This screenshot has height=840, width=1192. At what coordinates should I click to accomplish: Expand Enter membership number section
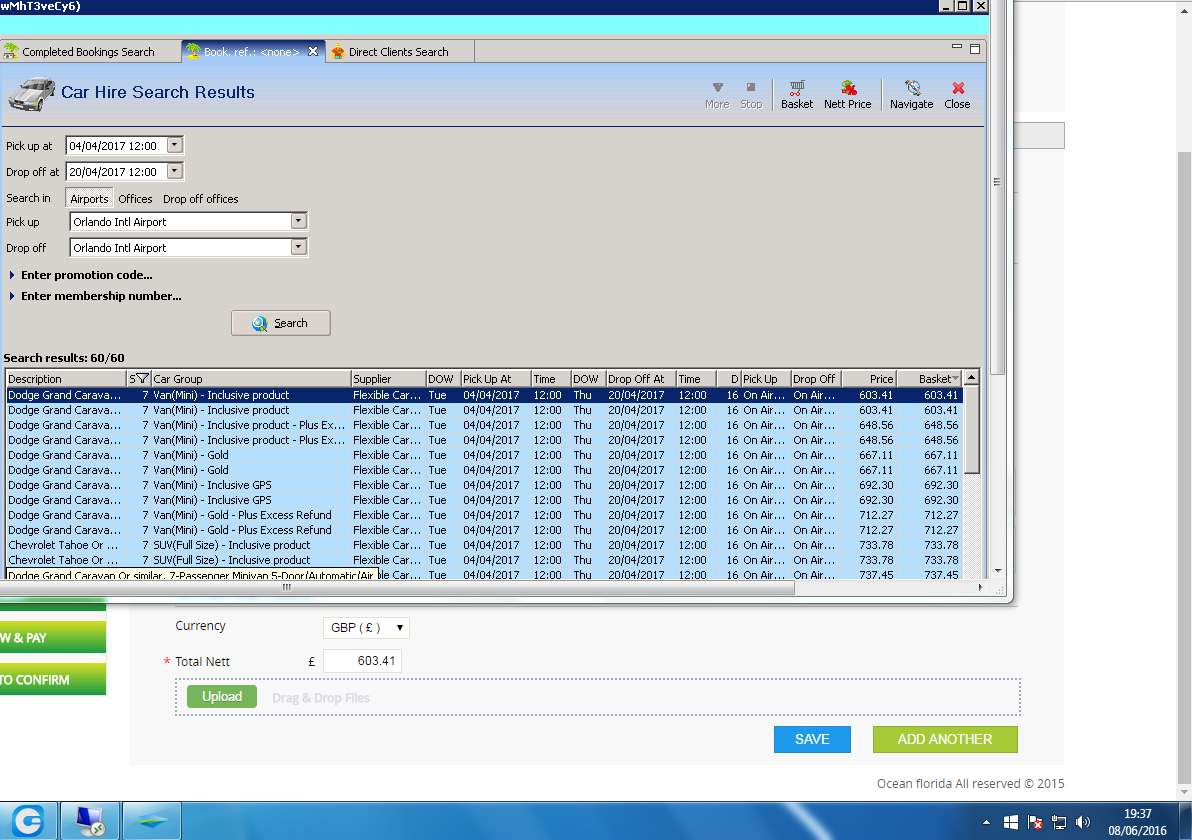(x=95, y=296)
